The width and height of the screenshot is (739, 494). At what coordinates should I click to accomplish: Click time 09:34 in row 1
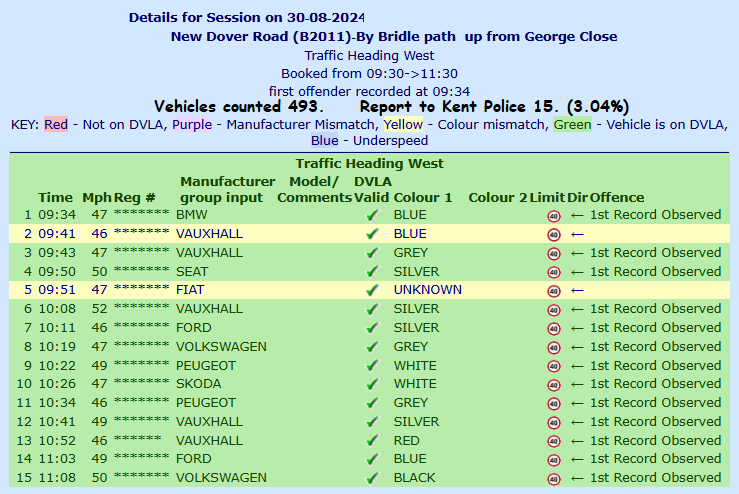point(57,215)
